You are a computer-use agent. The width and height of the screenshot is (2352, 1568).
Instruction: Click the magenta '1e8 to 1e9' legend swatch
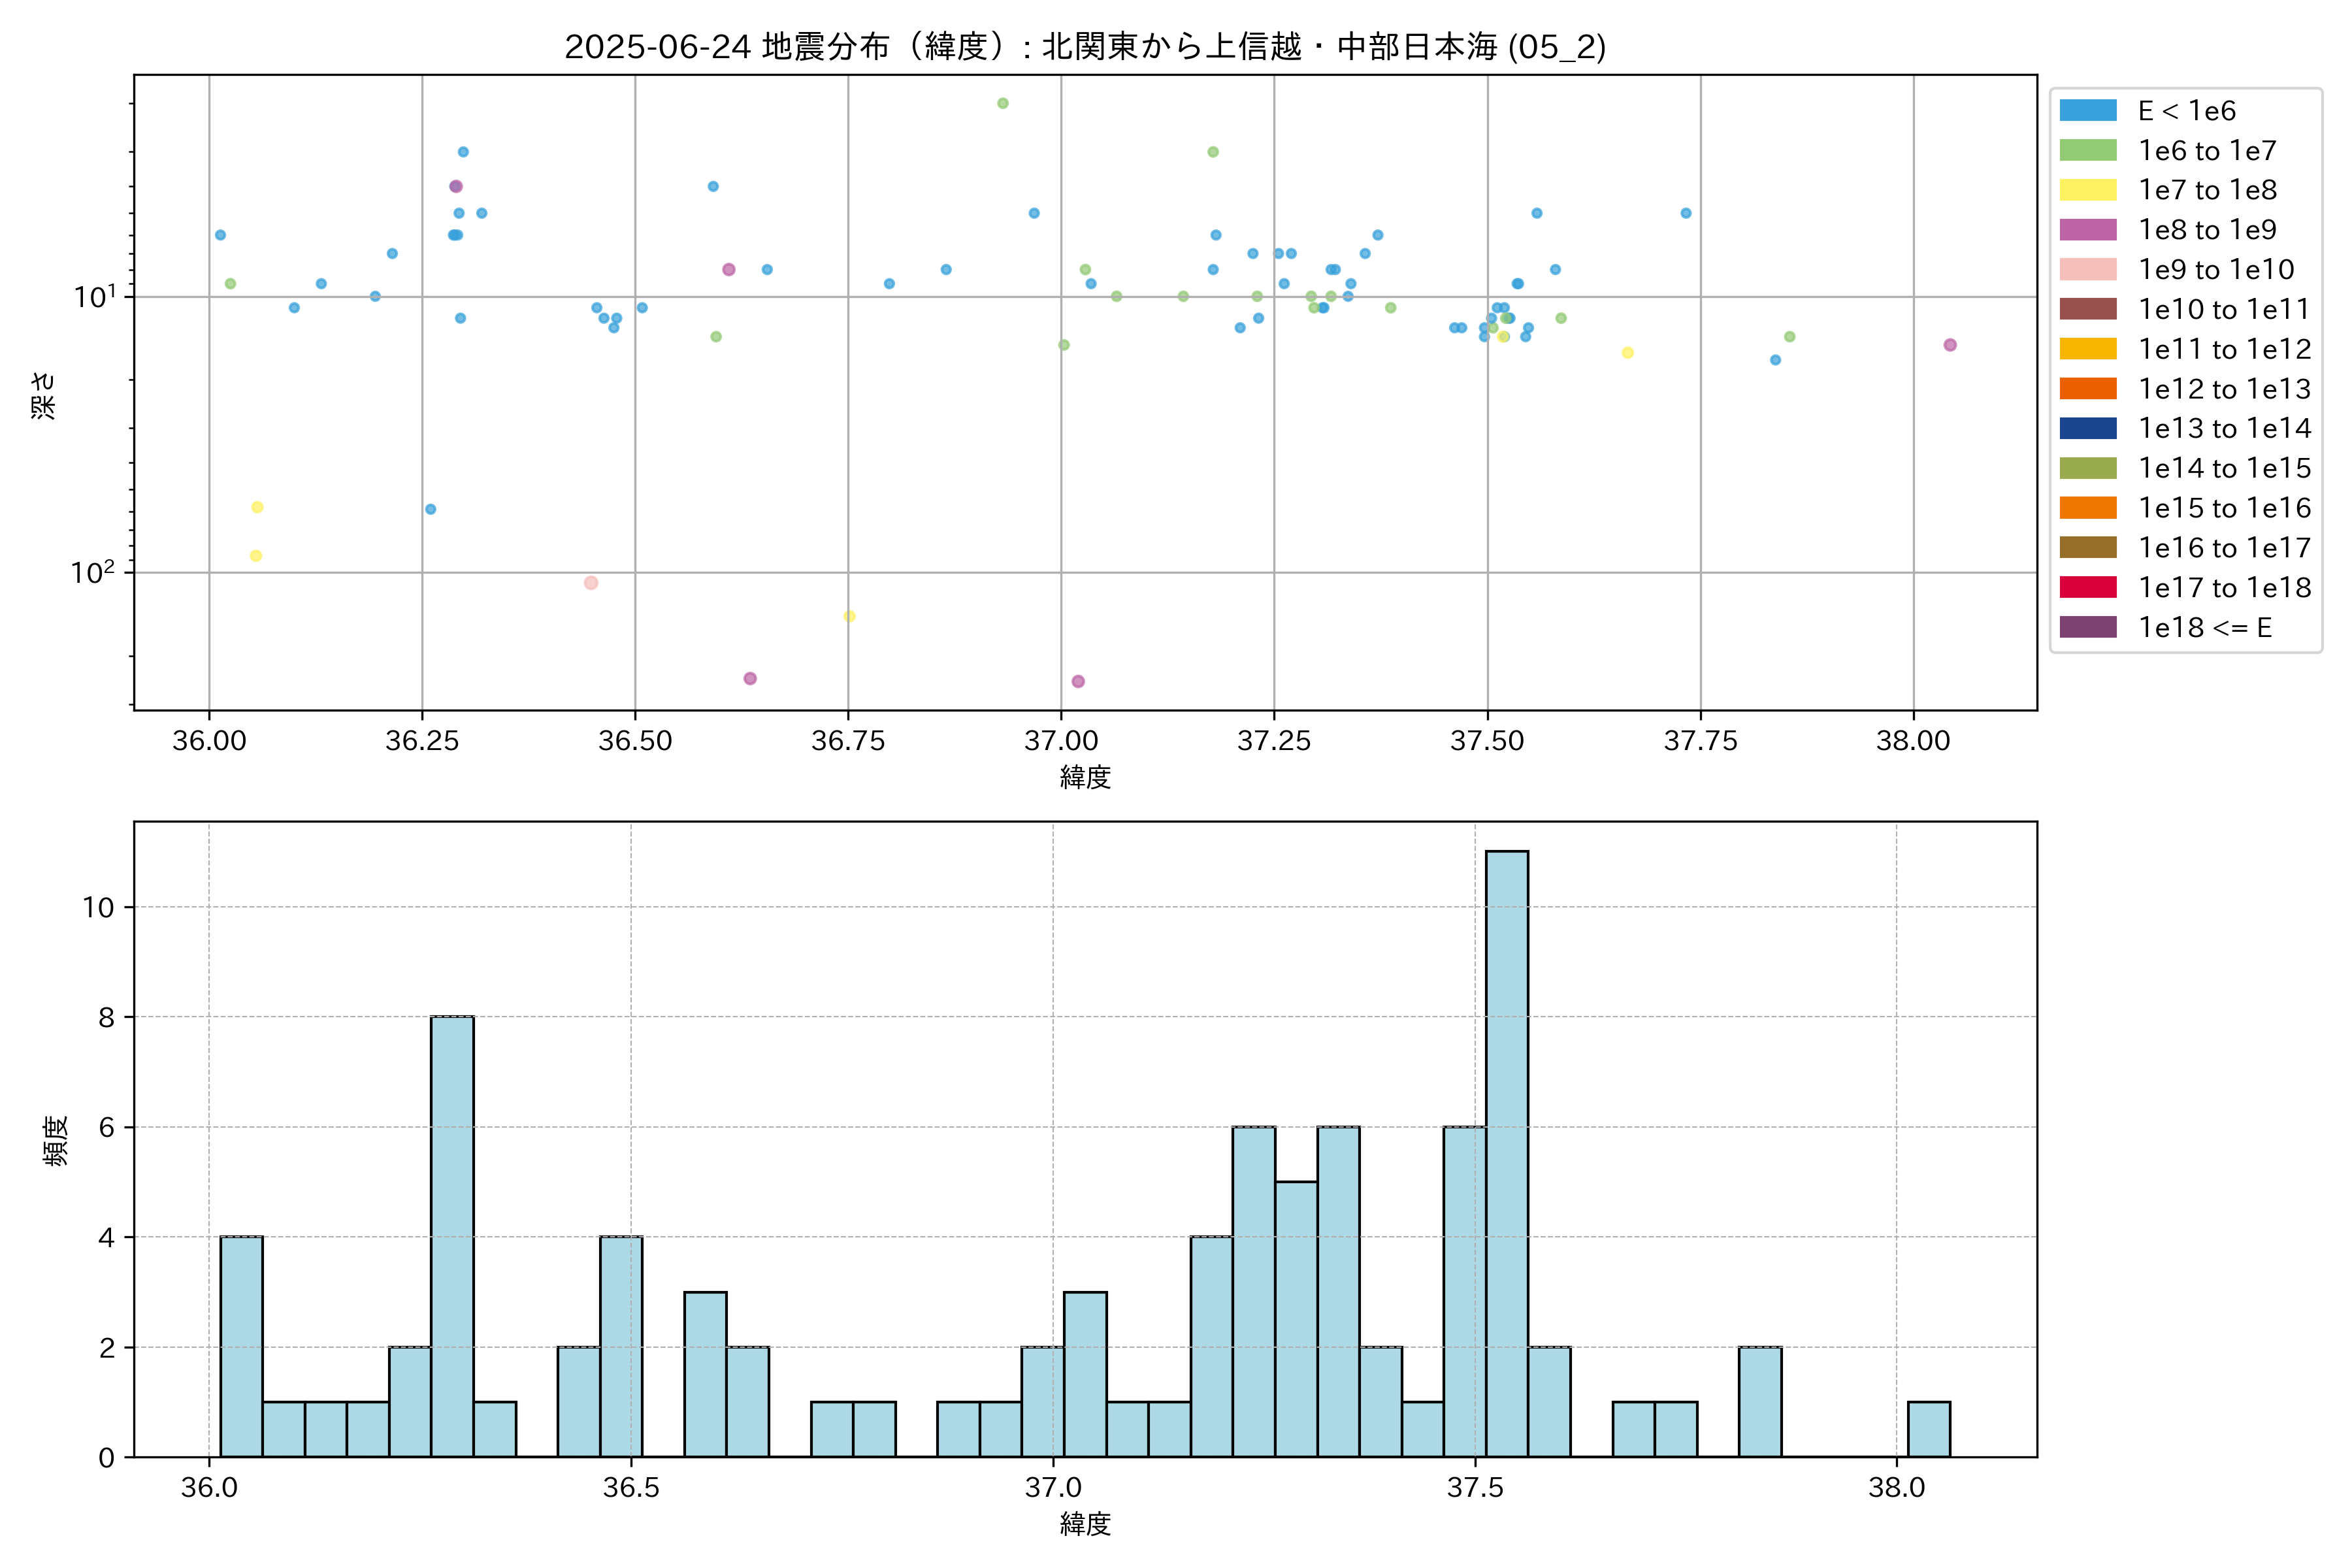coord(2087,230)
